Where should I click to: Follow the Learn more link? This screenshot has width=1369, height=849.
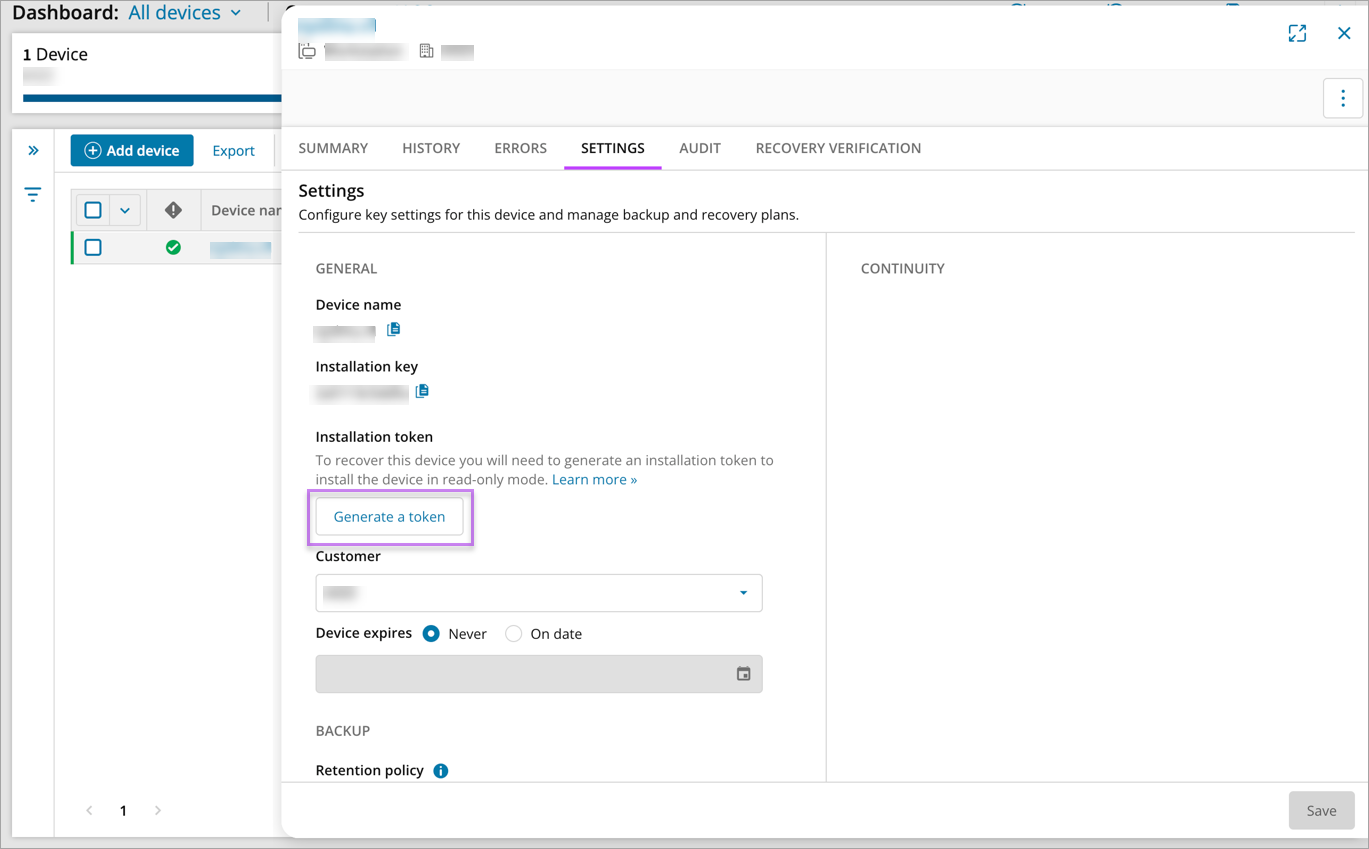coord(594,480)
